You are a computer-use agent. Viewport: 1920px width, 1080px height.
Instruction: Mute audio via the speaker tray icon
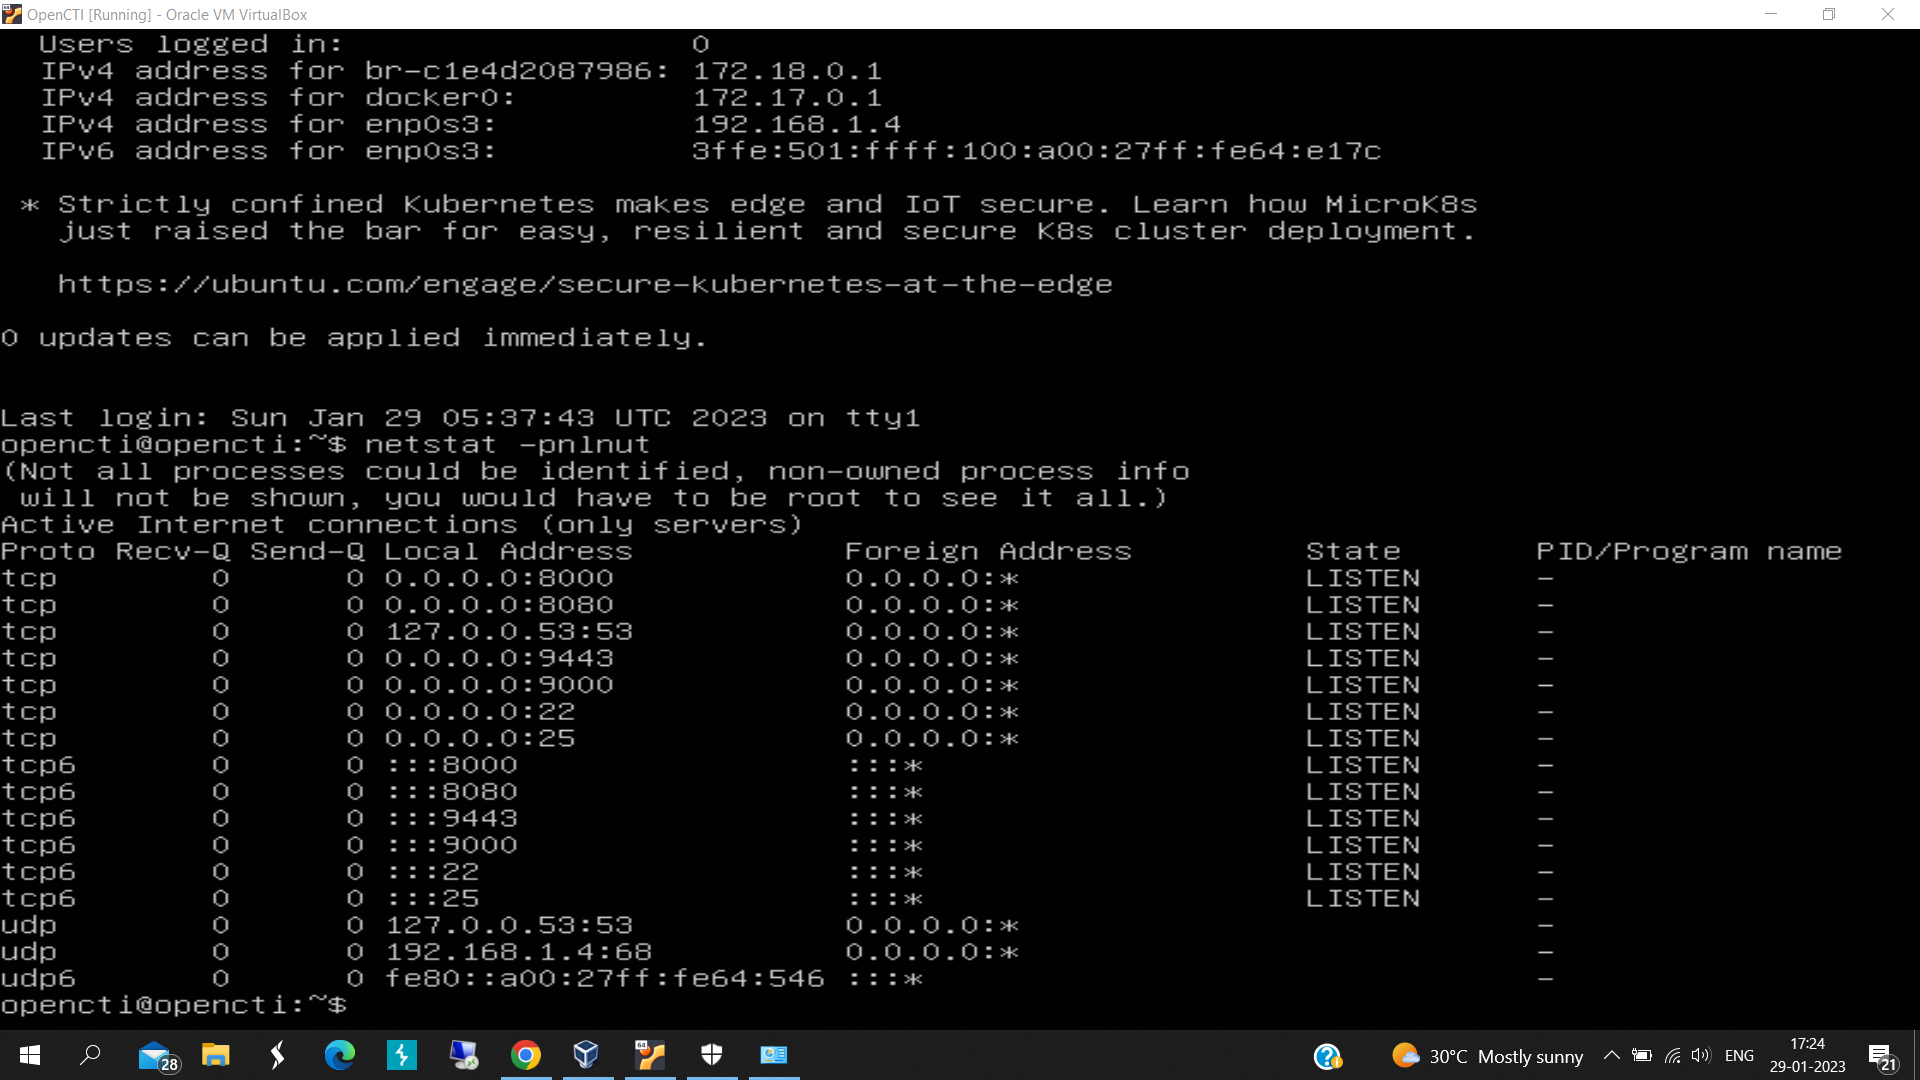(1702, 1056)
